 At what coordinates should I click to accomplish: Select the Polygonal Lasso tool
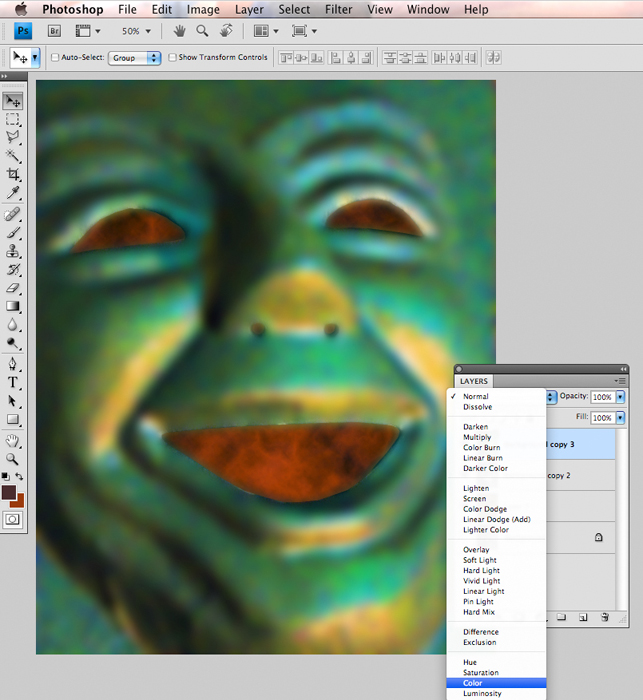(x=13, y=138)
